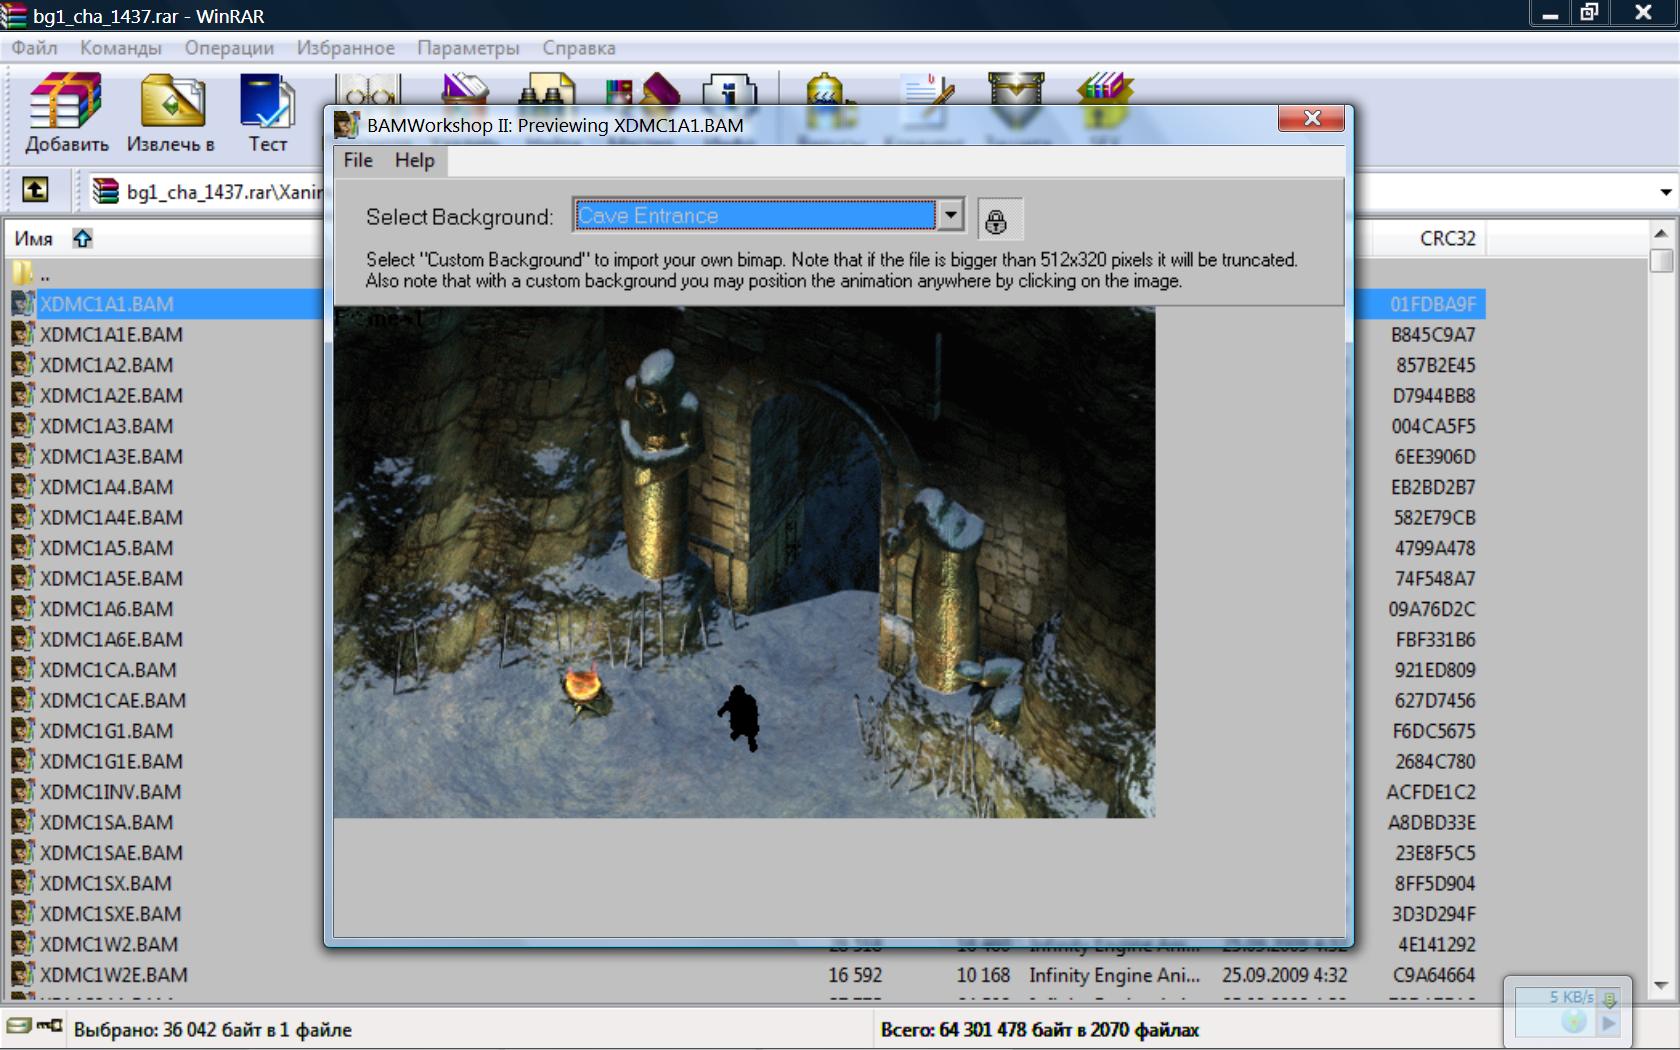Open the Команды menu in WinRAR
The image size is (1680, 1050).
tap(121, 48)
